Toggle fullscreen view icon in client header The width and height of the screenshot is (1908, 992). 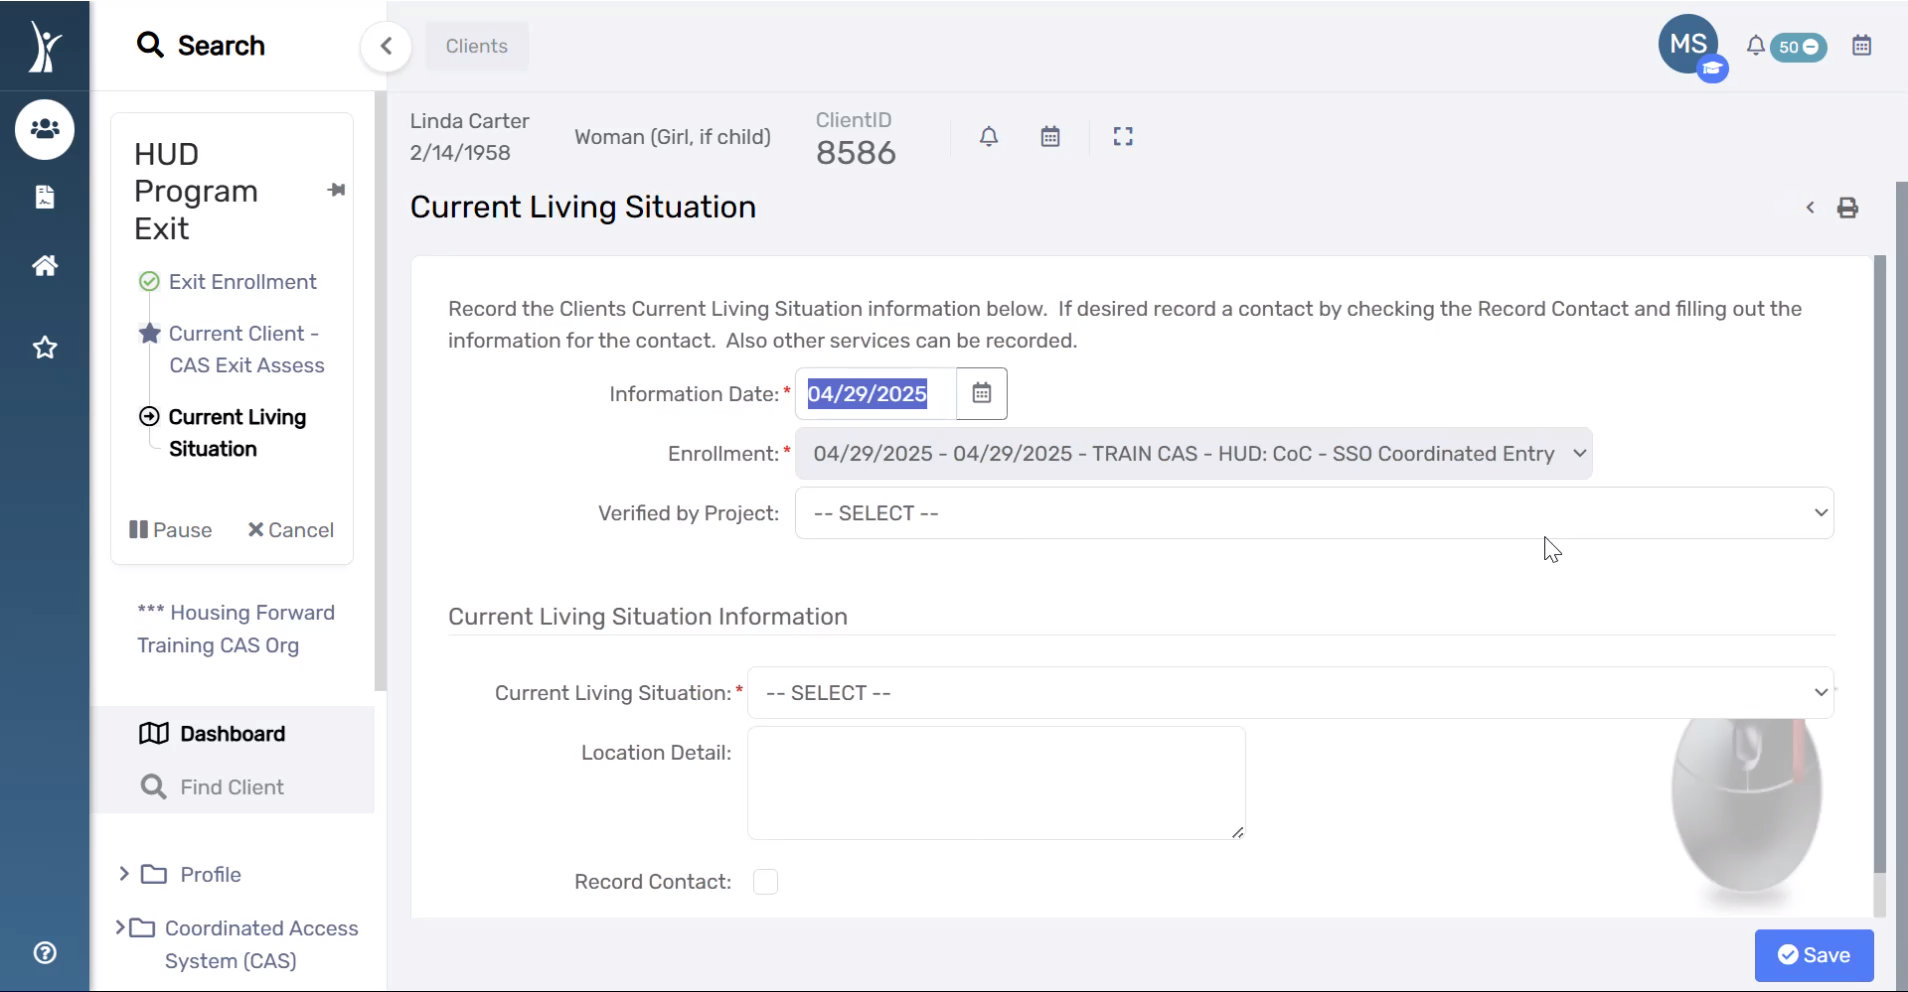tap(1122, 137)
